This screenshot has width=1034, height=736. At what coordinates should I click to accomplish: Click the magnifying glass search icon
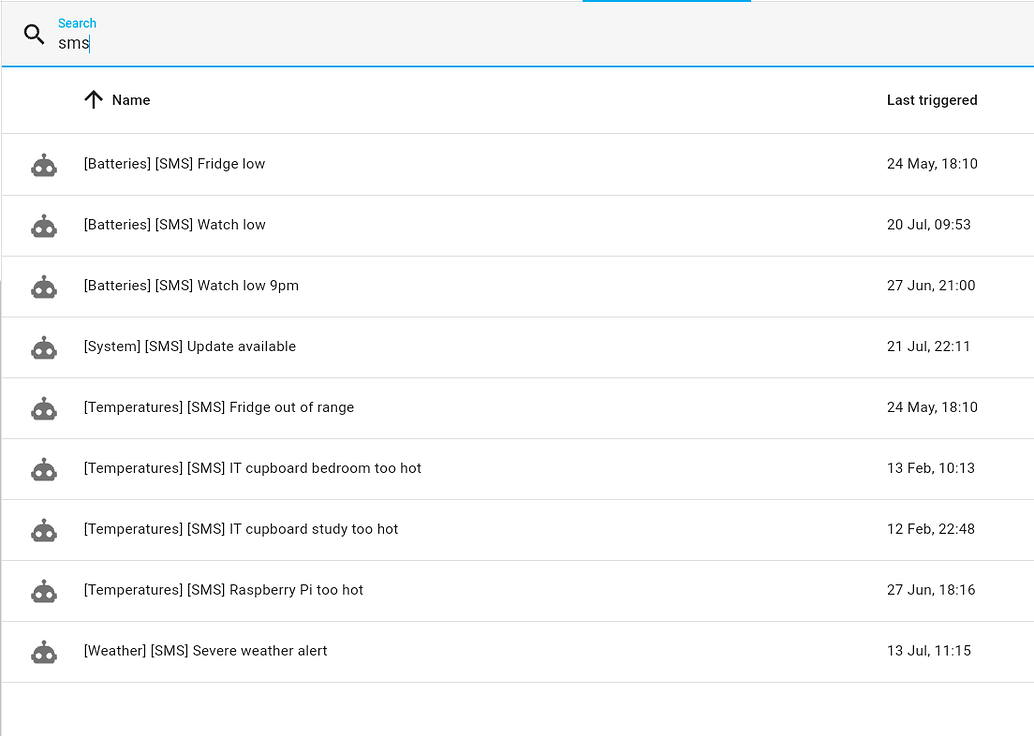click(34, 34)
